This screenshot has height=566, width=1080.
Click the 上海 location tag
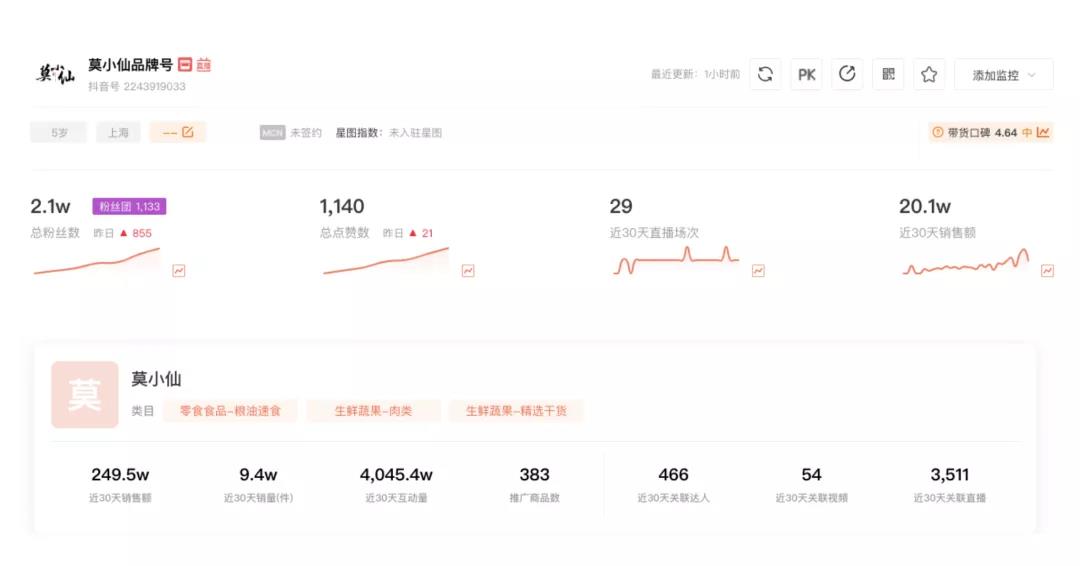pyautogui.click(x=118, y=132)
